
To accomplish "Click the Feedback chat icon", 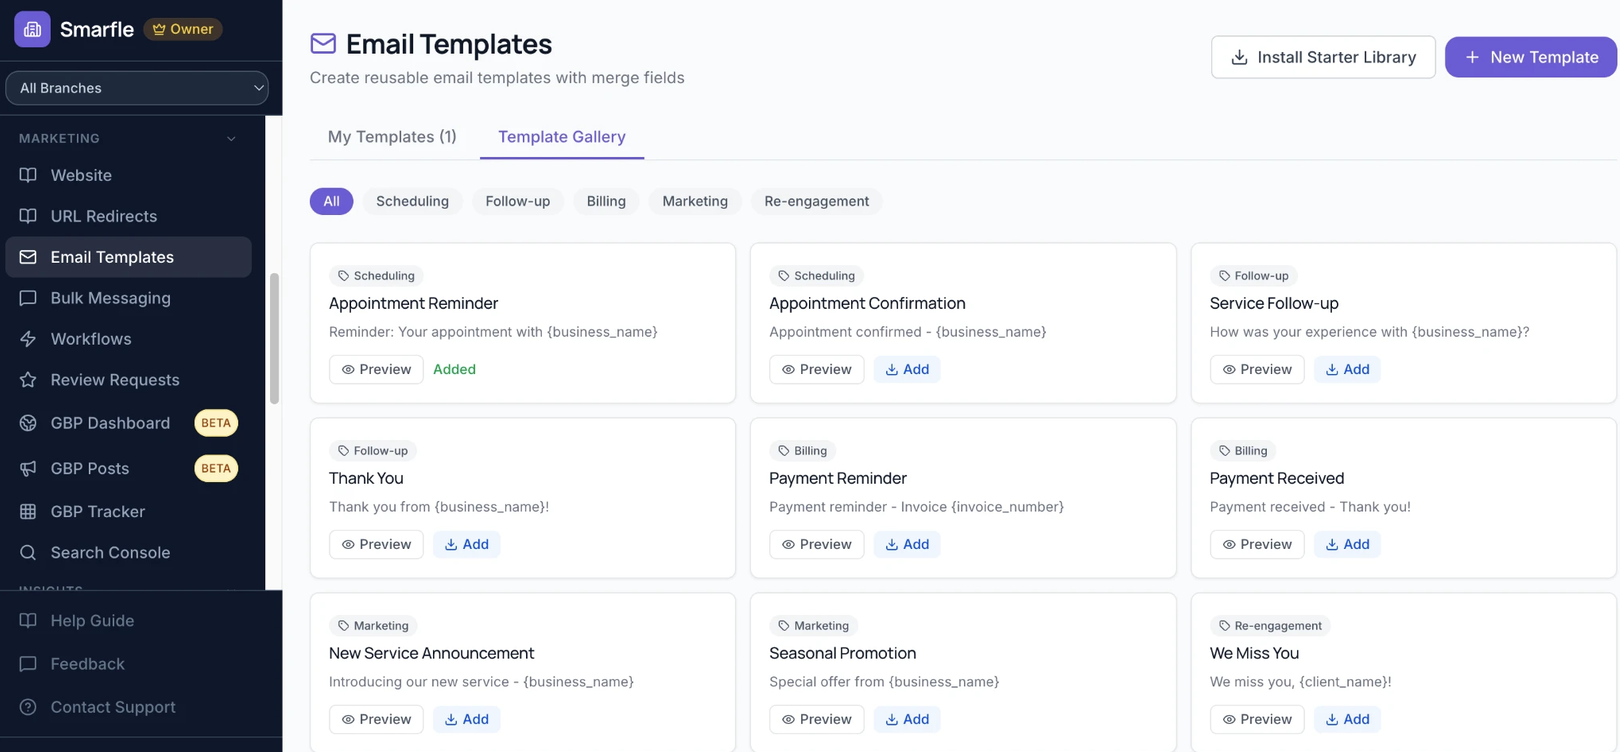I will coord(28,664).
